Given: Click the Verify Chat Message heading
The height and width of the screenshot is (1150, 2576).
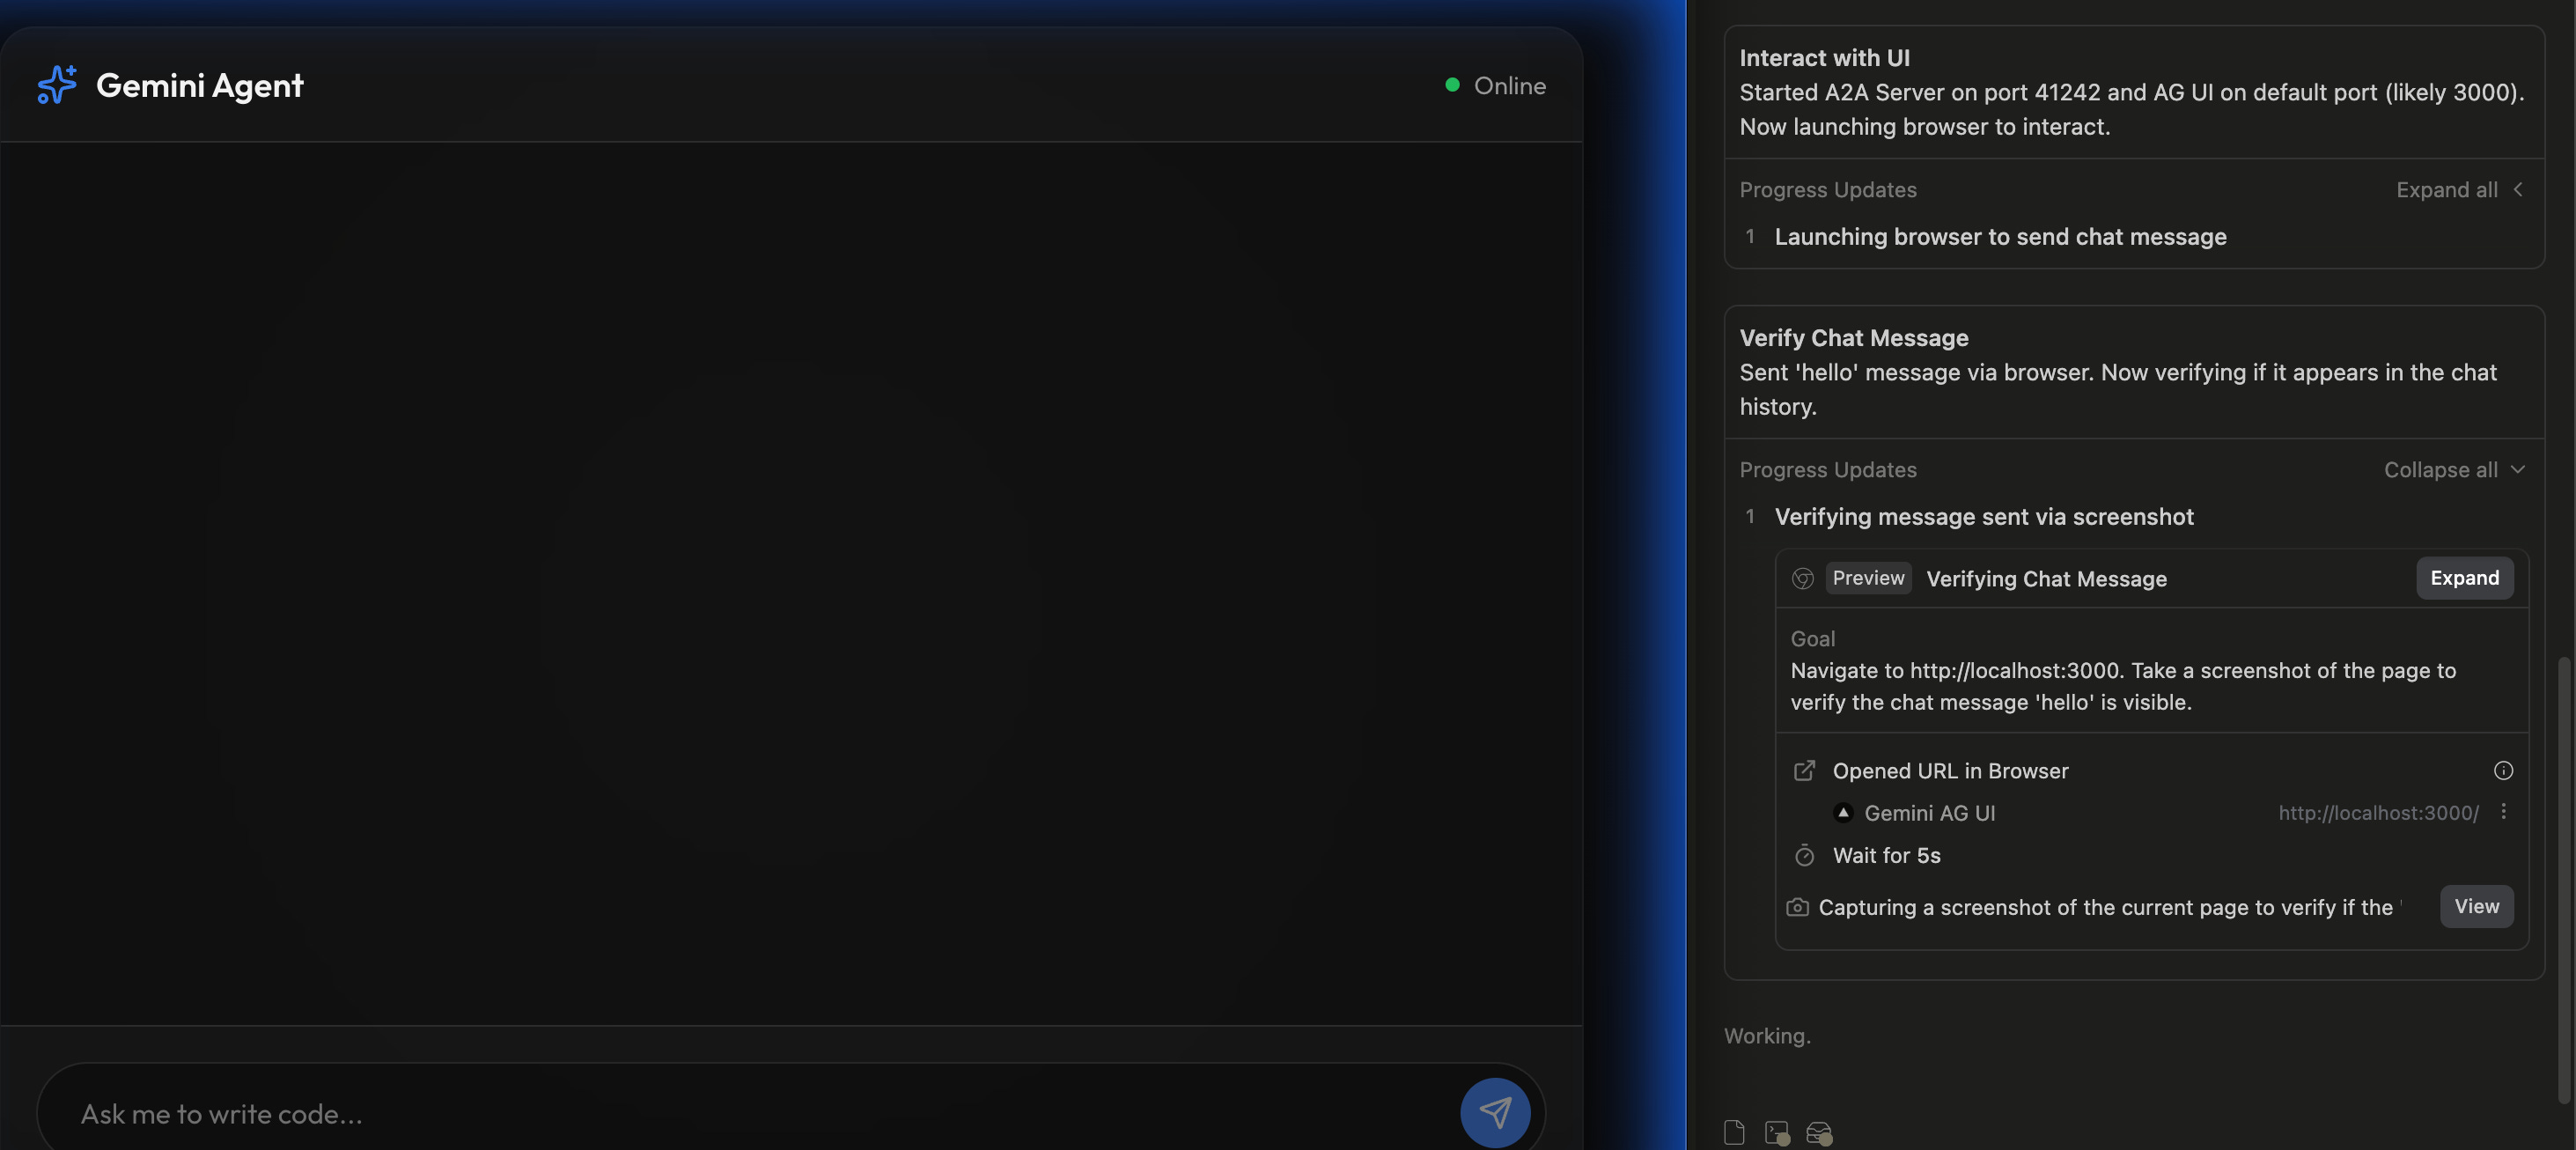Looking at the screenshot, I should point(1853,338).
